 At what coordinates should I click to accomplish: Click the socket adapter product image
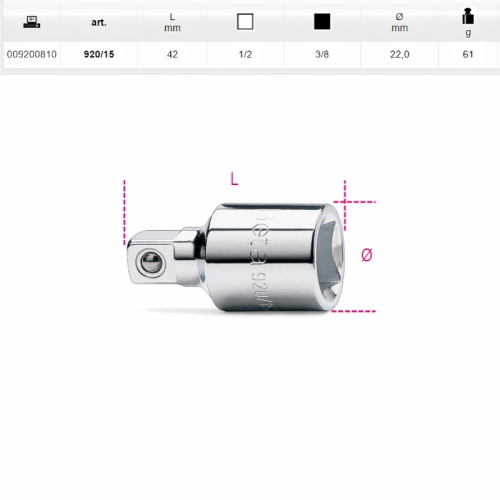(x=235, y=258)
